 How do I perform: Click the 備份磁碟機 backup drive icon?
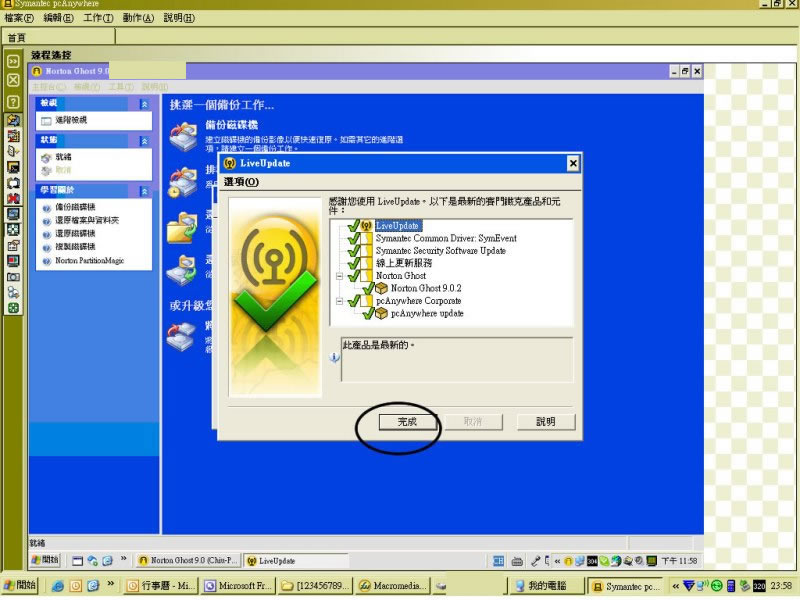pyautogui.click(x=183, y=134)
